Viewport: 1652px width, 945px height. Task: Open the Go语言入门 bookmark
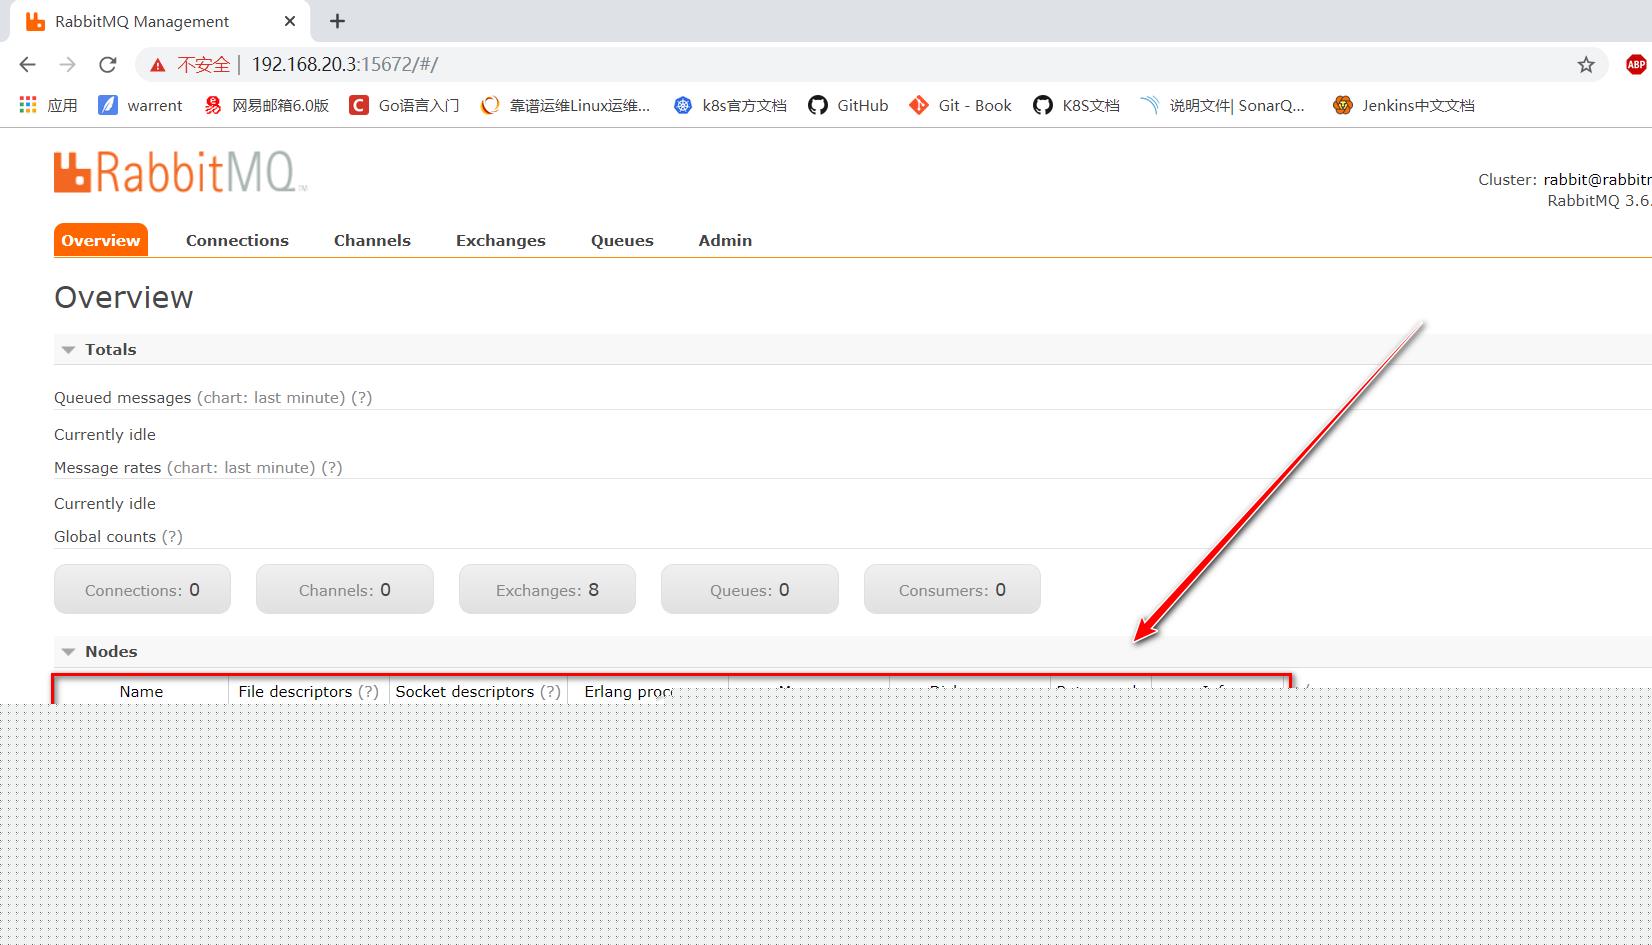point(404,105)
